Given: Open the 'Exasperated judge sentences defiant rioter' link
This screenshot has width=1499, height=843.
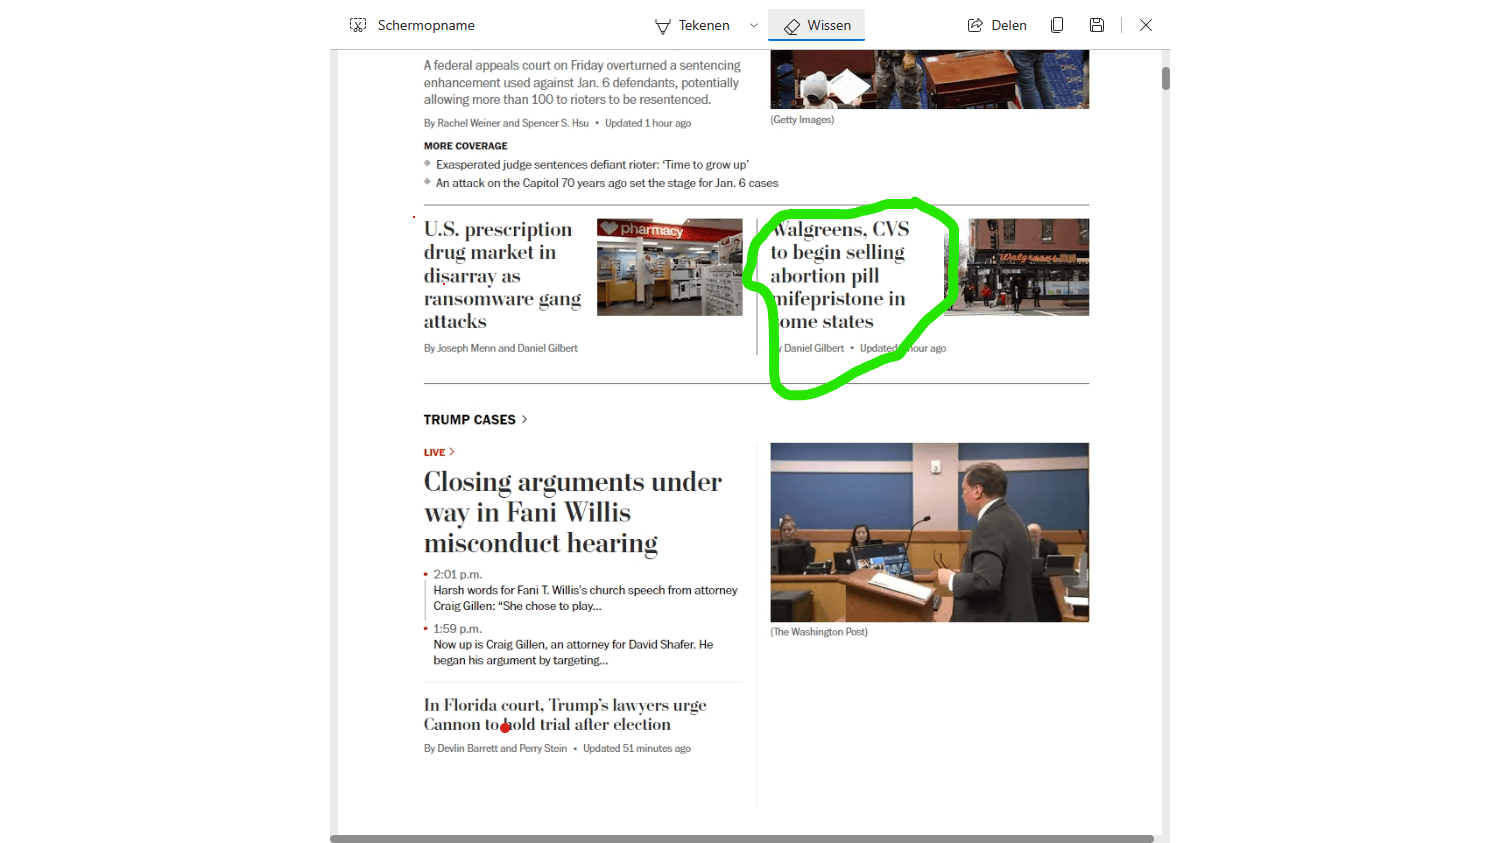Looking at the screenshot, I should pyautogui.click(x=592, y=165).
